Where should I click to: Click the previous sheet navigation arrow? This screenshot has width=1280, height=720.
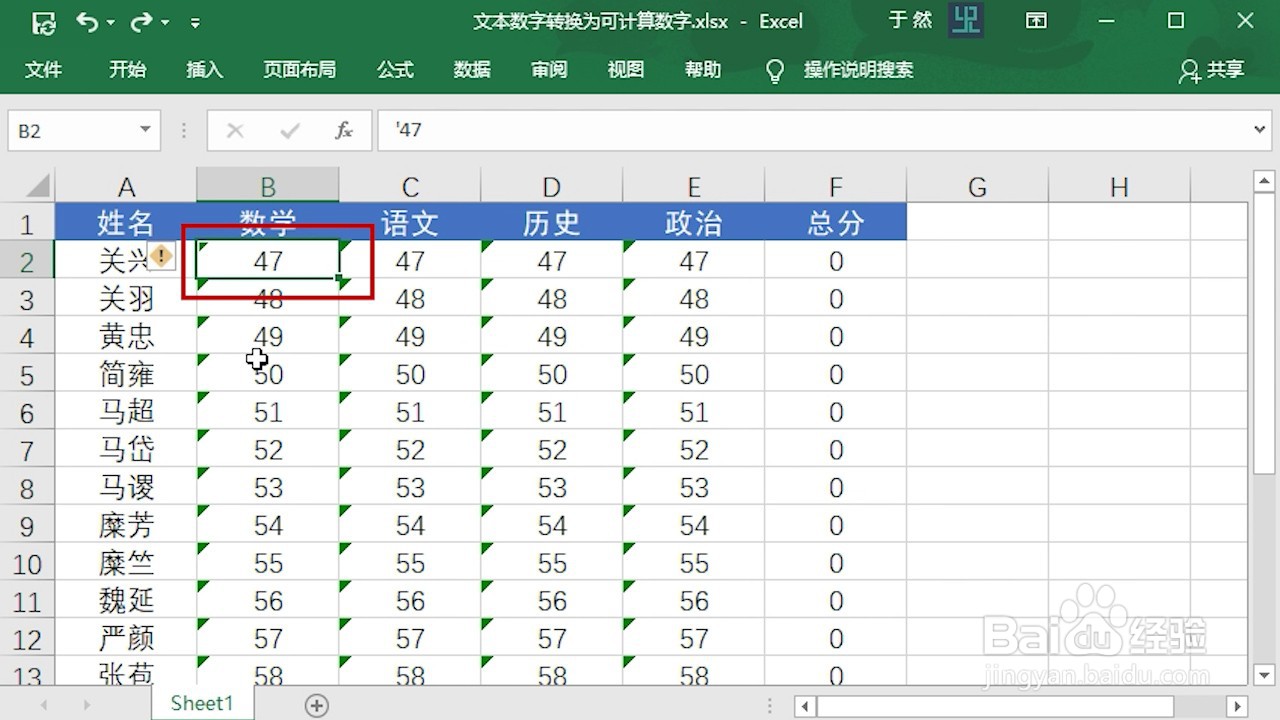[x=44, y=705]
